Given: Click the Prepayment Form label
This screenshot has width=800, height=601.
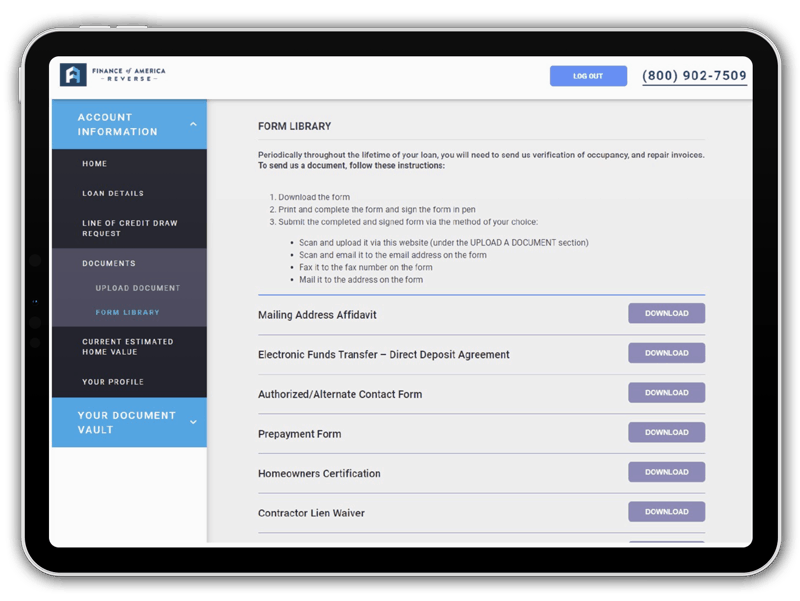Looking at the screenshot, I should [299, 434].
